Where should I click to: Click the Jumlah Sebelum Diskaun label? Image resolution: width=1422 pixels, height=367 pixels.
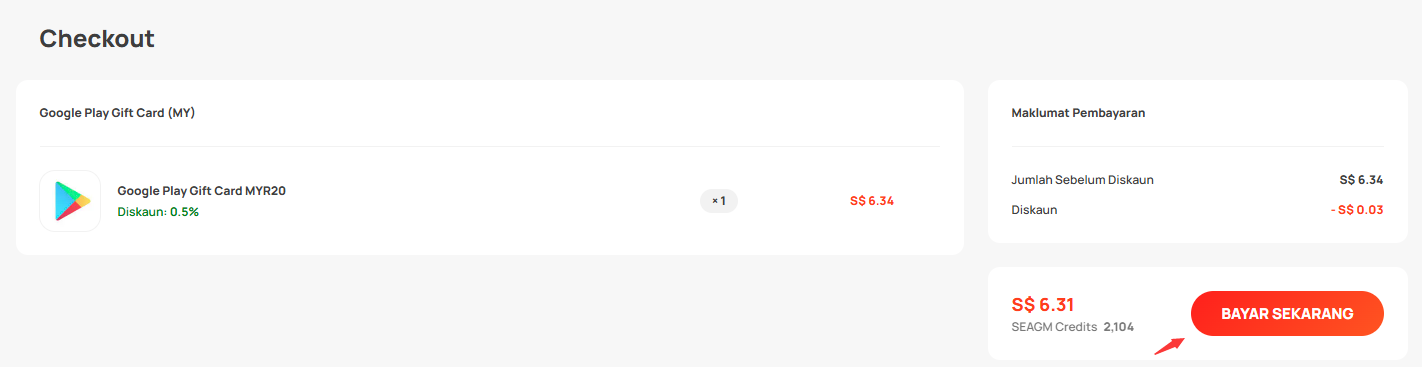(1083, 180)
